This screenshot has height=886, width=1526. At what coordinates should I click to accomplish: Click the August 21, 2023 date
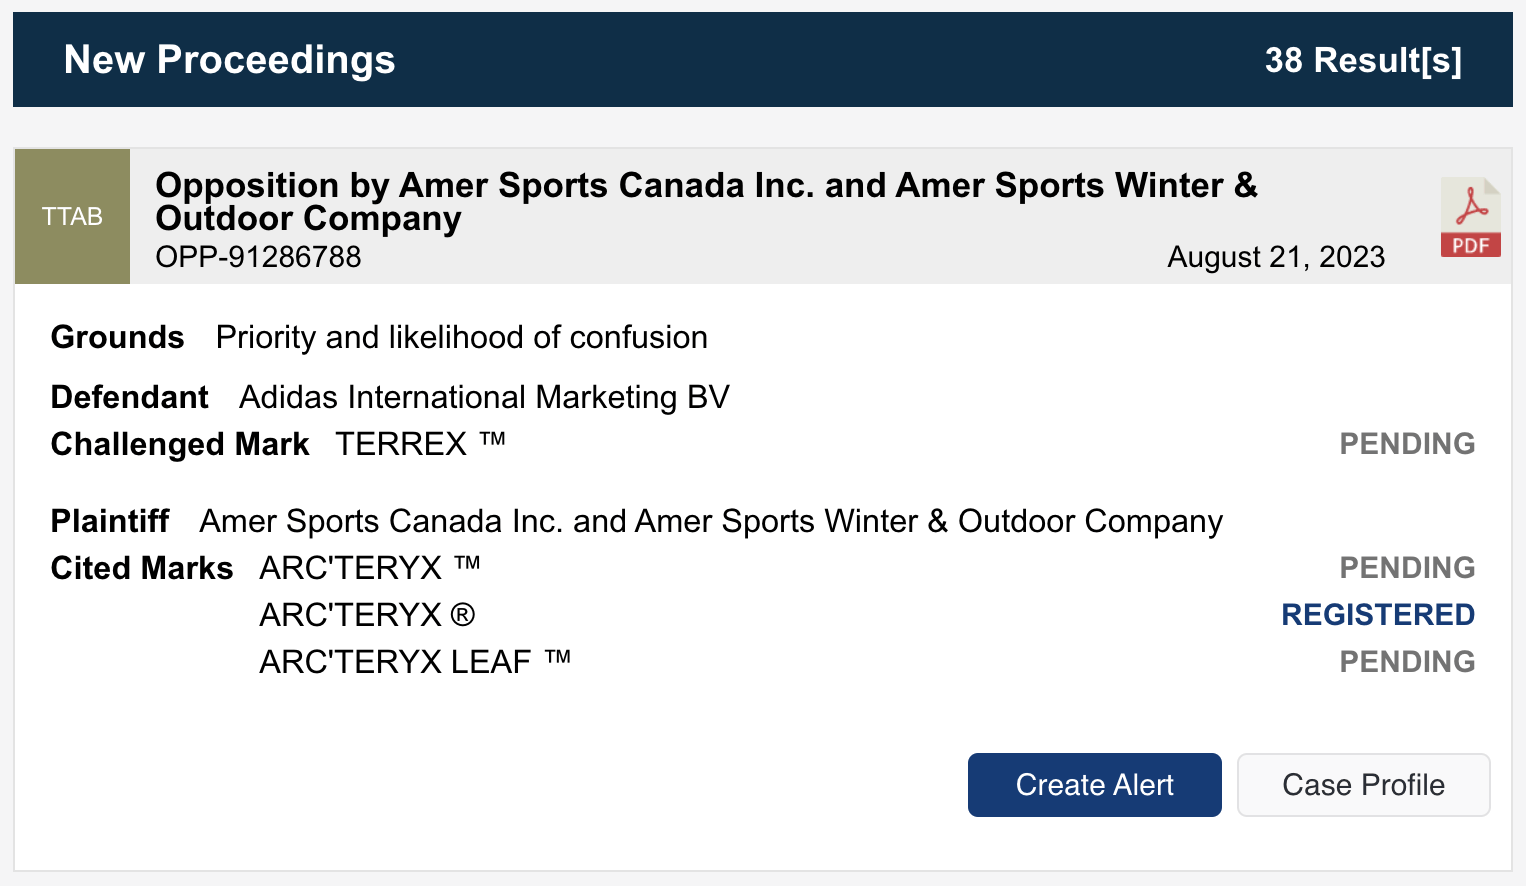[1275, 257]
